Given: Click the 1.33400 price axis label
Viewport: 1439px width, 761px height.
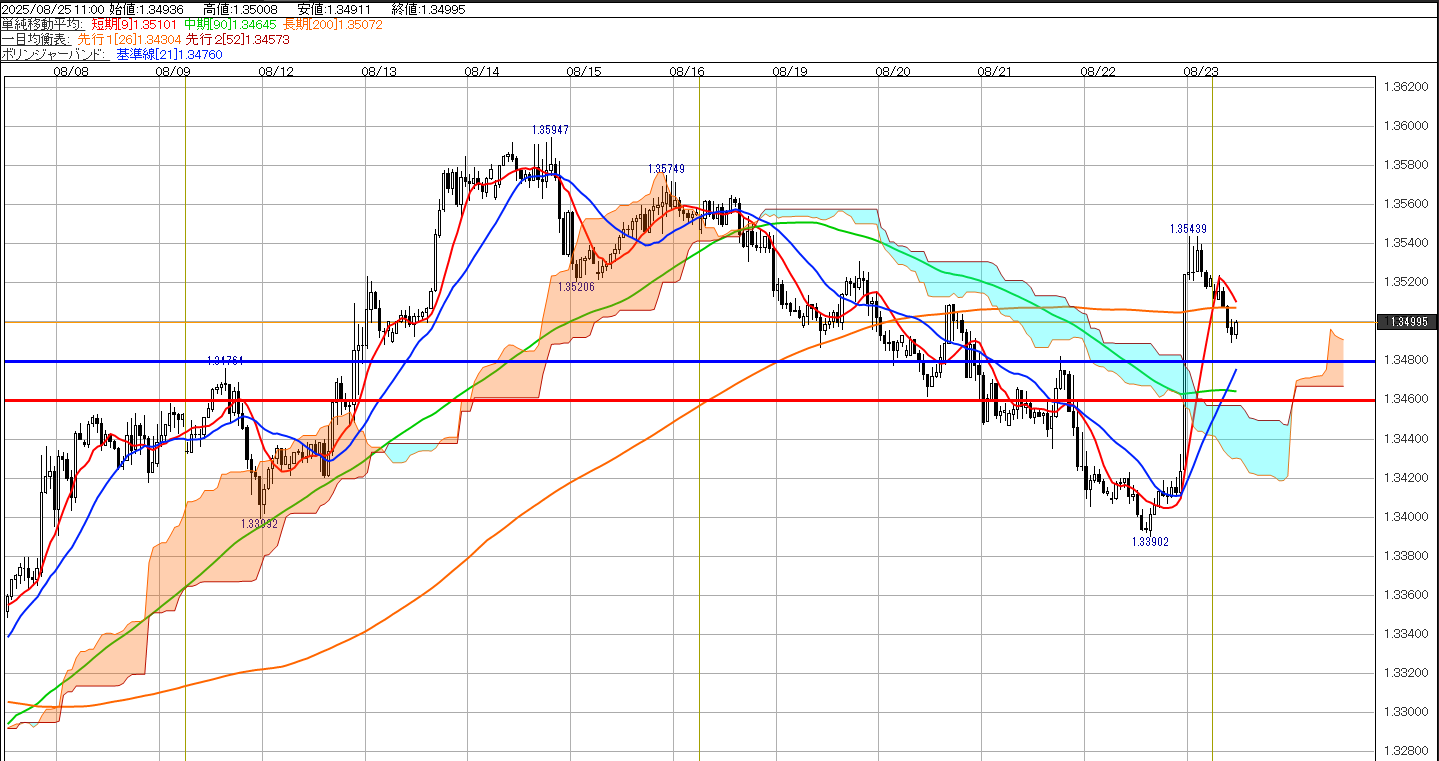Looking at the screenshot, I should pos(1405,634).
